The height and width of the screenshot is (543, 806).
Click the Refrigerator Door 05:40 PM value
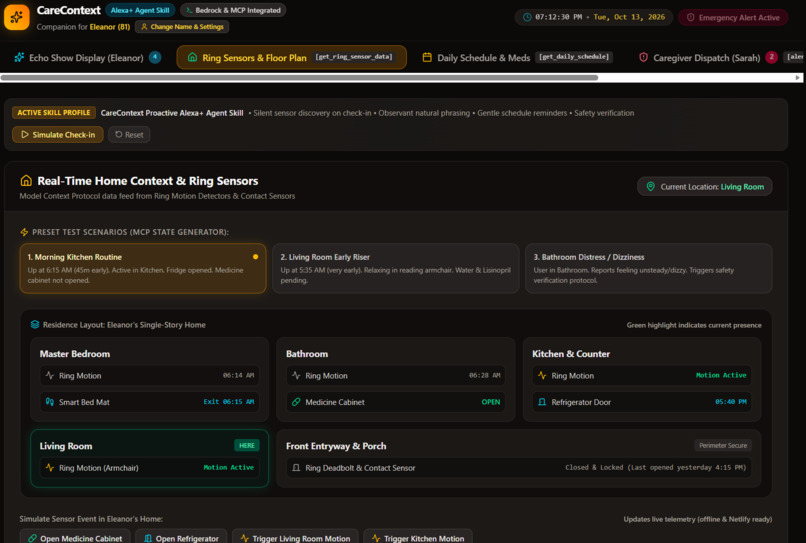(x=730, y=402)
